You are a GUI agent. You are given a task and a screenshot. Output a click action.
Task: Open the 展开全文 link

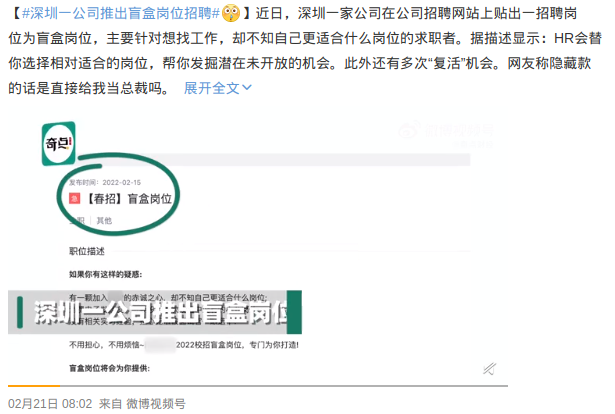[x=212, y=88]
